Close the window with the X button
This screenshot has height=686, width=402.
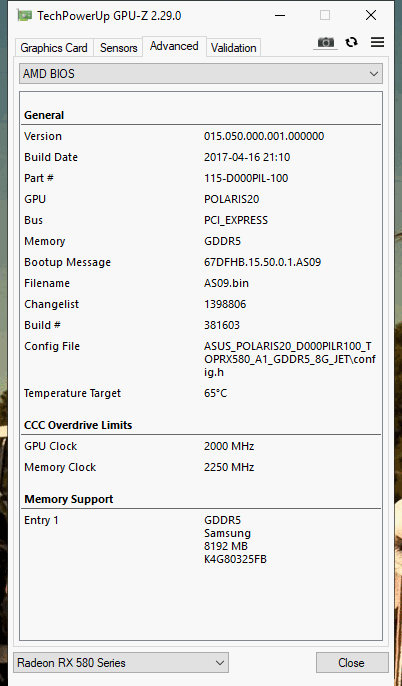tap(371, 16)
